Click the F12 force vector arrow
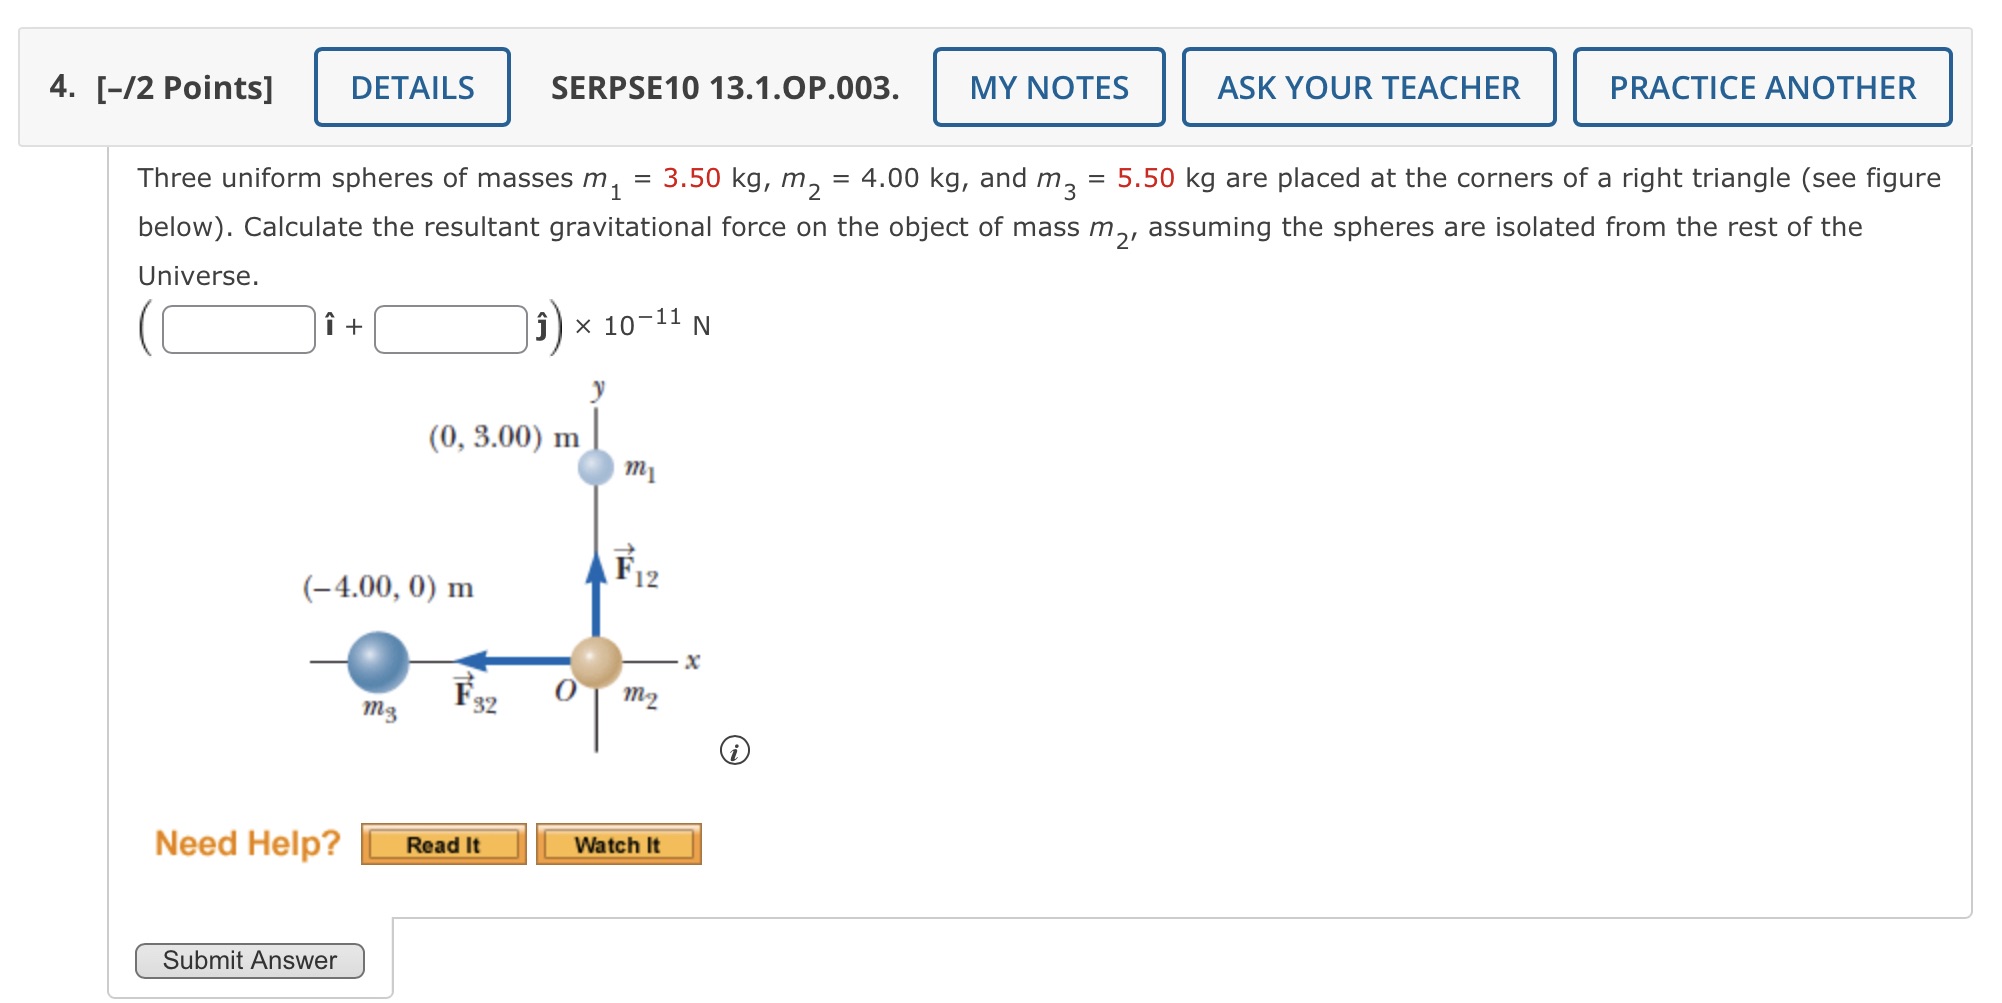 coord(596,590)
